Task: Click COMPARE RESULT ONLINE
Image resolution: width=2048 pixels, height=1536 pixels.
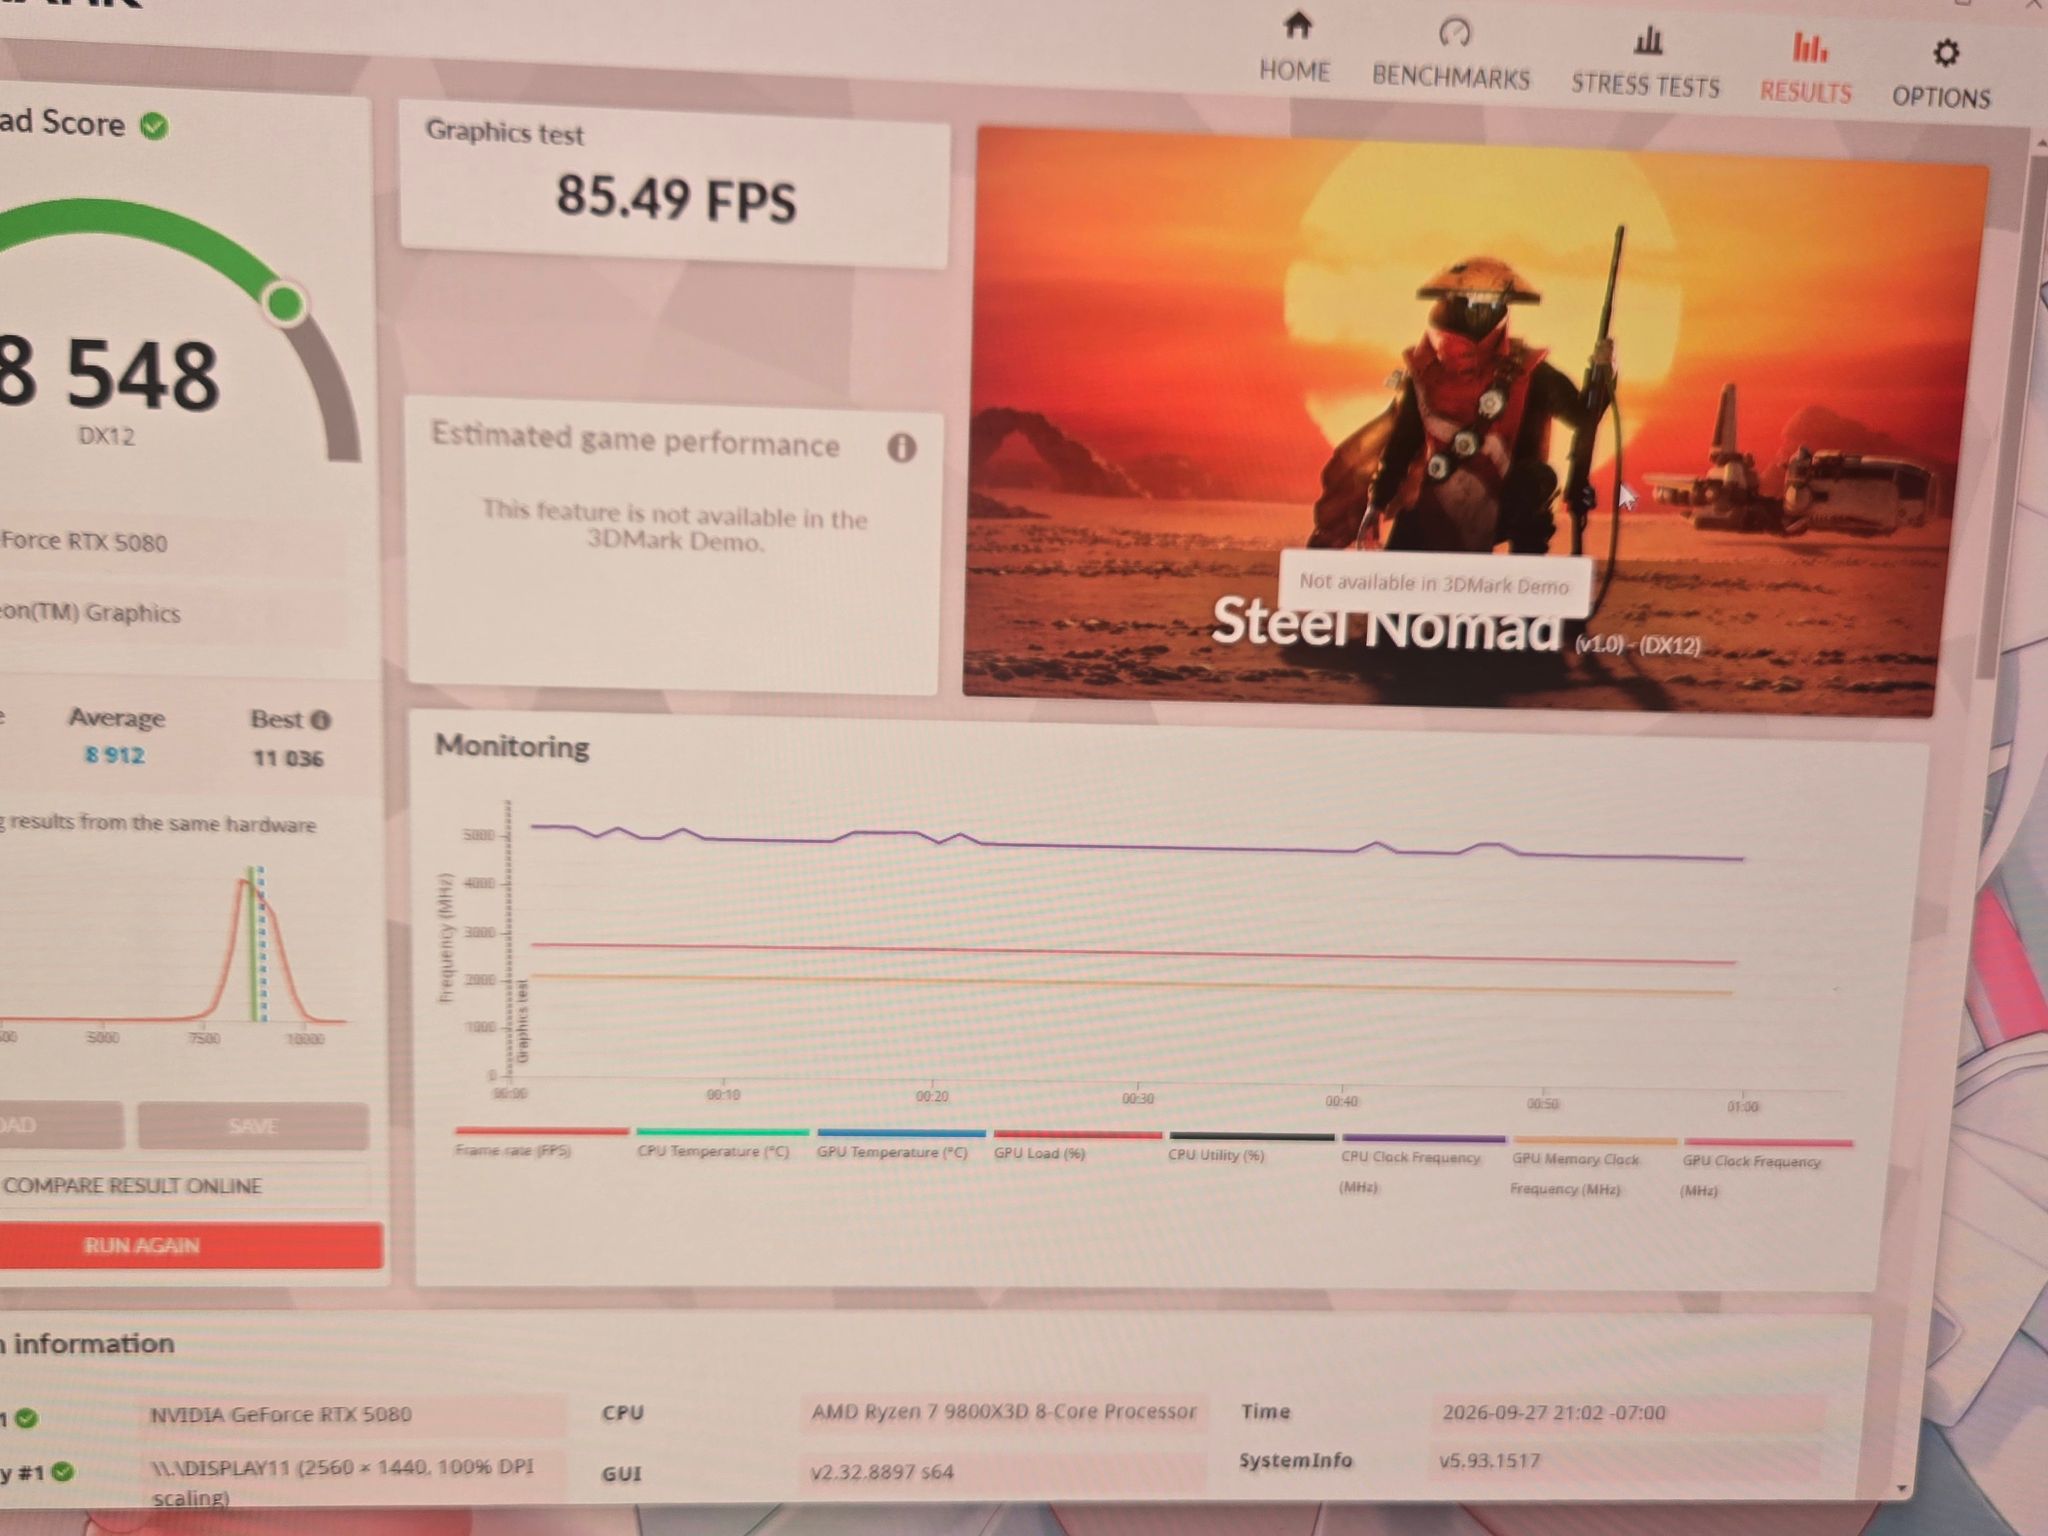Action: 132,1186
